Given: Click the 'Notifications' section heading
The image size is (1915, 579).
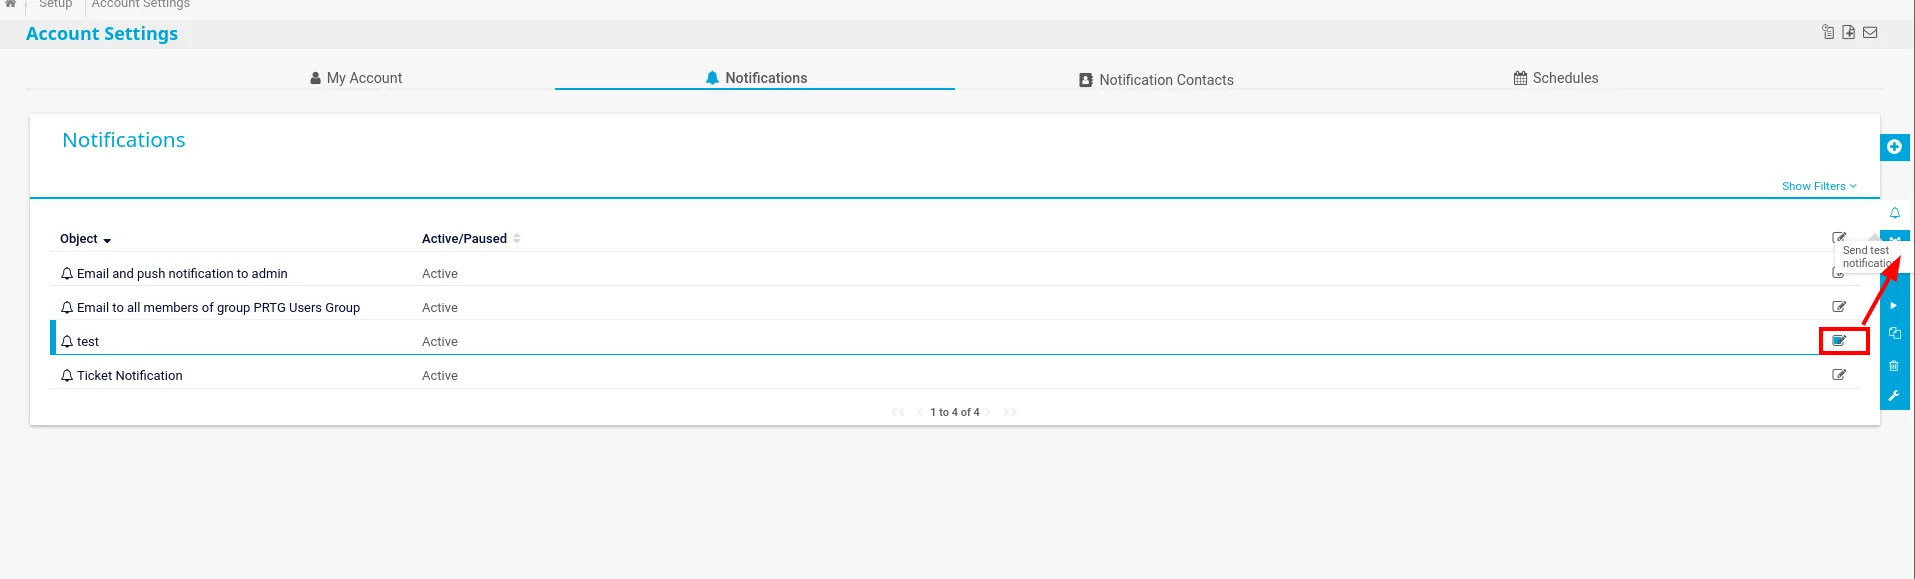Looking at the screenshot, I should click(x=124, y=140).
